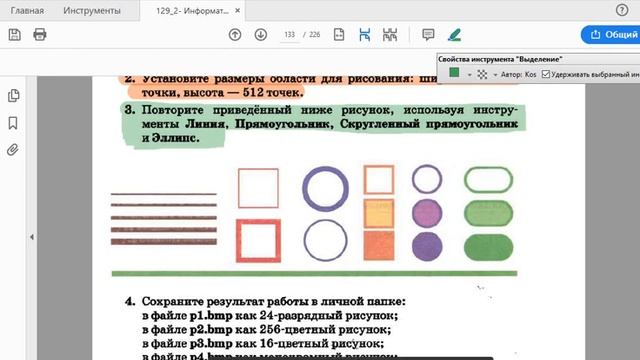The width and height of the screenshot is (640, 360).
Task: Open the page thumbnails sidebar panel
Action: [13, 96]
